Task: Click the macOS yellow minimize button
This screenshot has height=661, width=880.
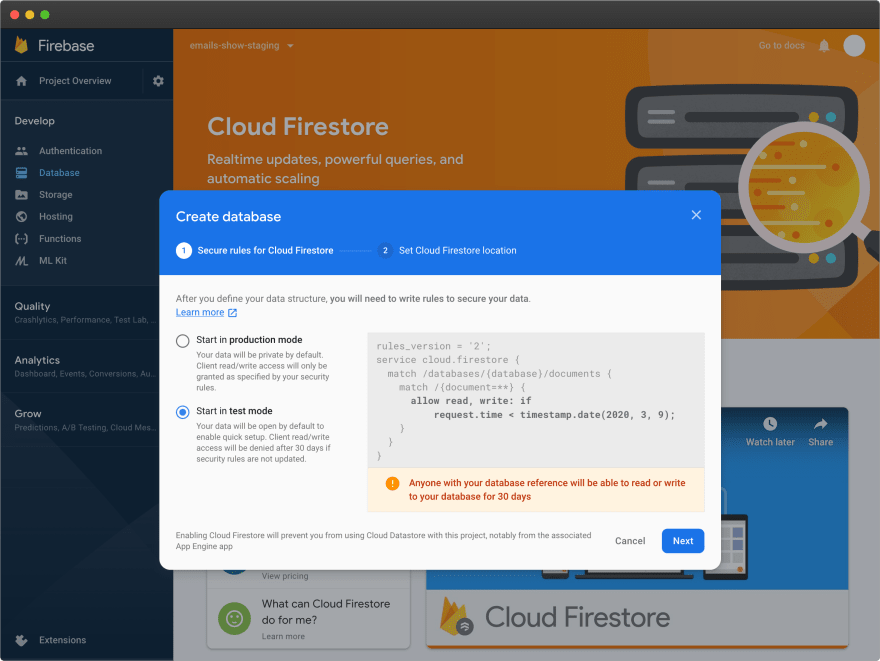Action: pos(30,15)
